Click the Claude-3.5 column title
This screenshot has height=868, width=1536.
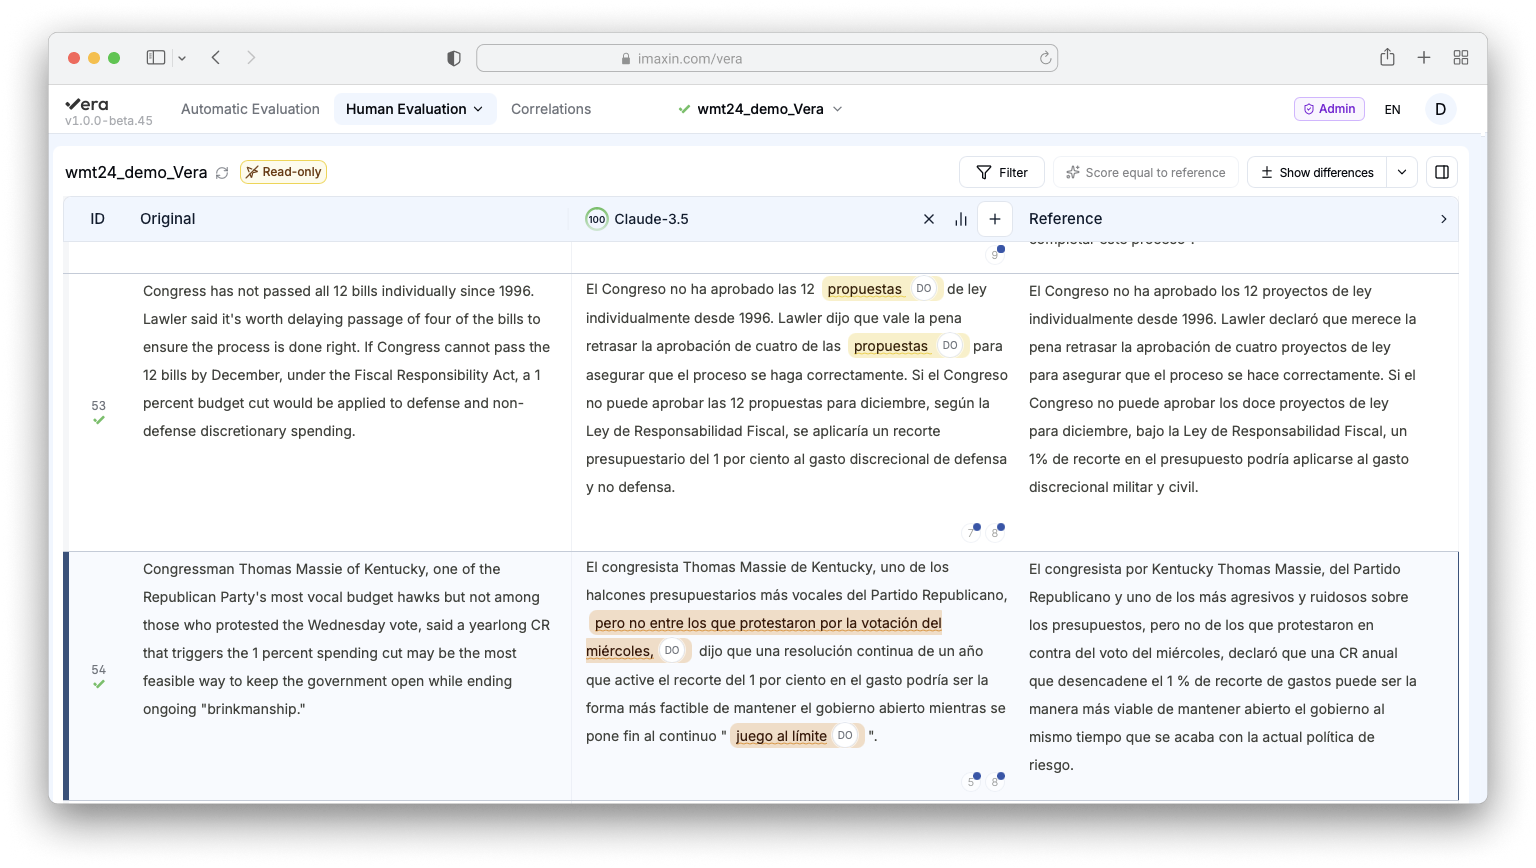(651, 219)
